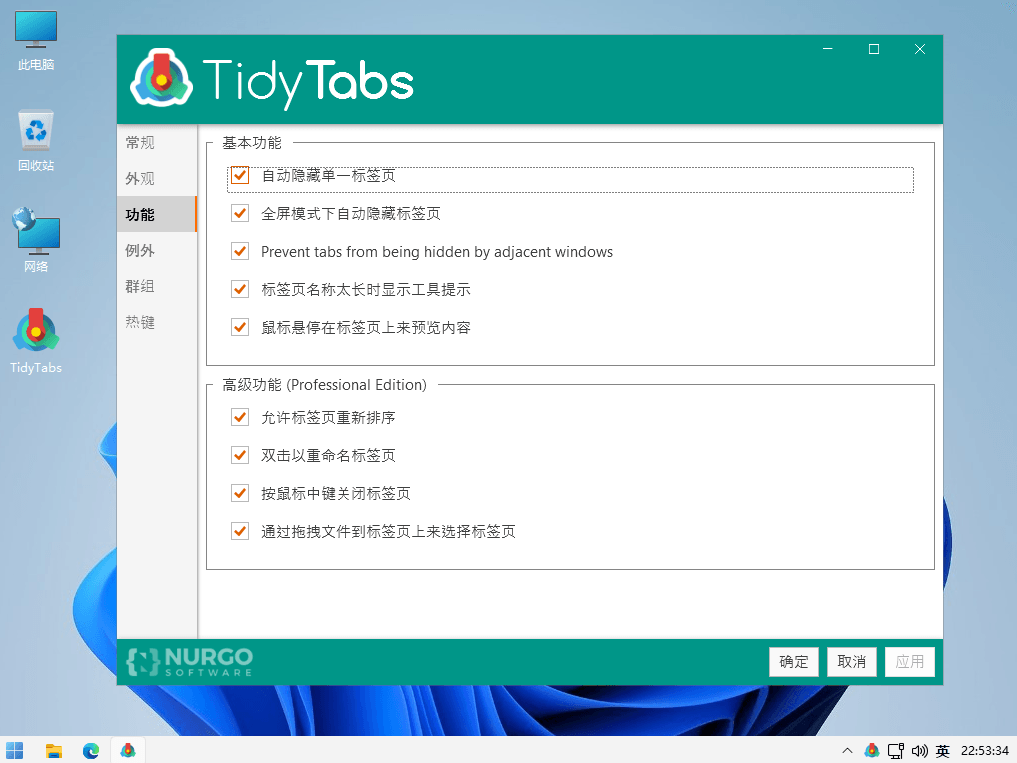The height and width of the screenshot is (763, 1017).
Task: Select the 功能 settings tab
Action: pos(156,214)
